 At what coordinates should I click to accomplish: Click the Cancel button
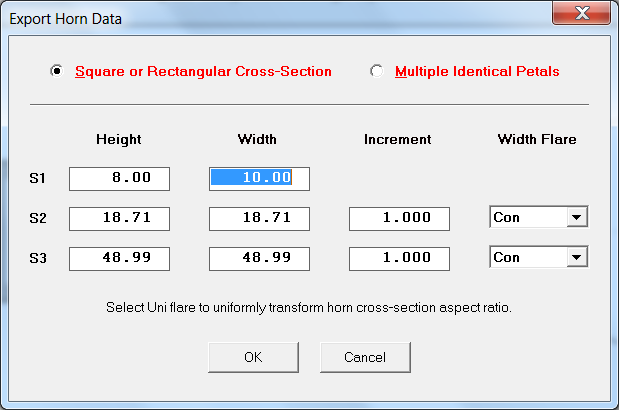(x=365, y=357)
